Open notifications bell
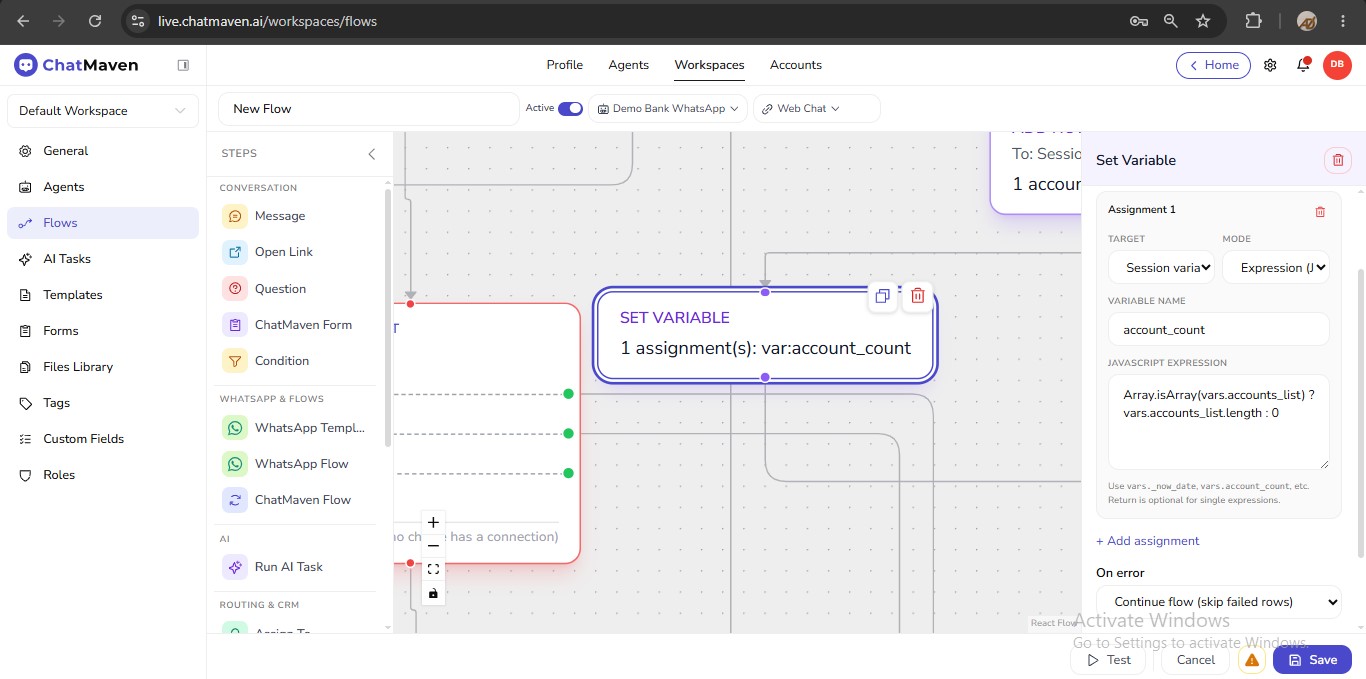1366x679 pixels. tap(1303, 65)
